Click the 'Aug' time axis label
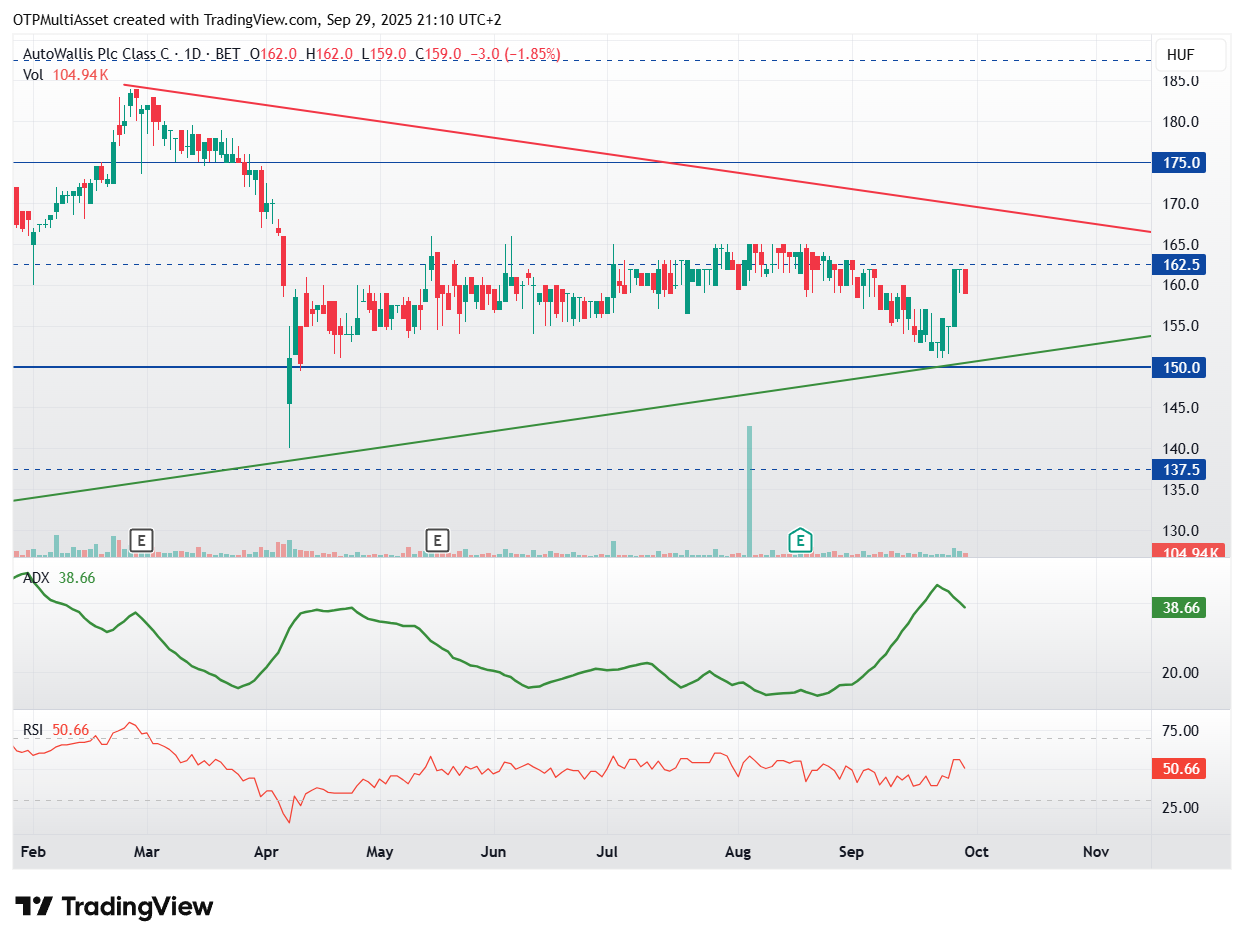Viewport: 1244px width, 944px height. pyautogui.click(x=737, y=852)
